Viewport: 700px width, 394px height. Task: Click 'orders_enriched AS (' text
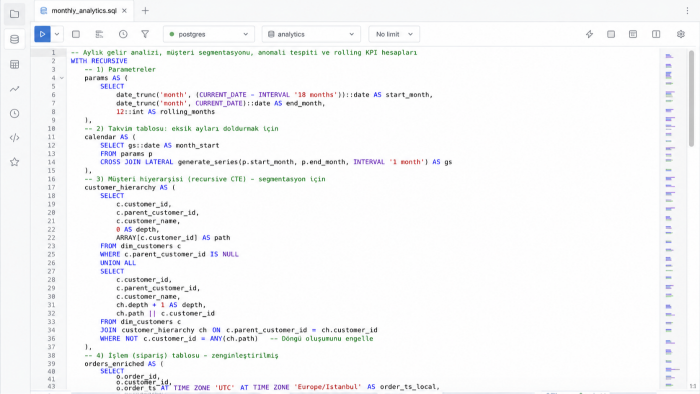[124, 364]
